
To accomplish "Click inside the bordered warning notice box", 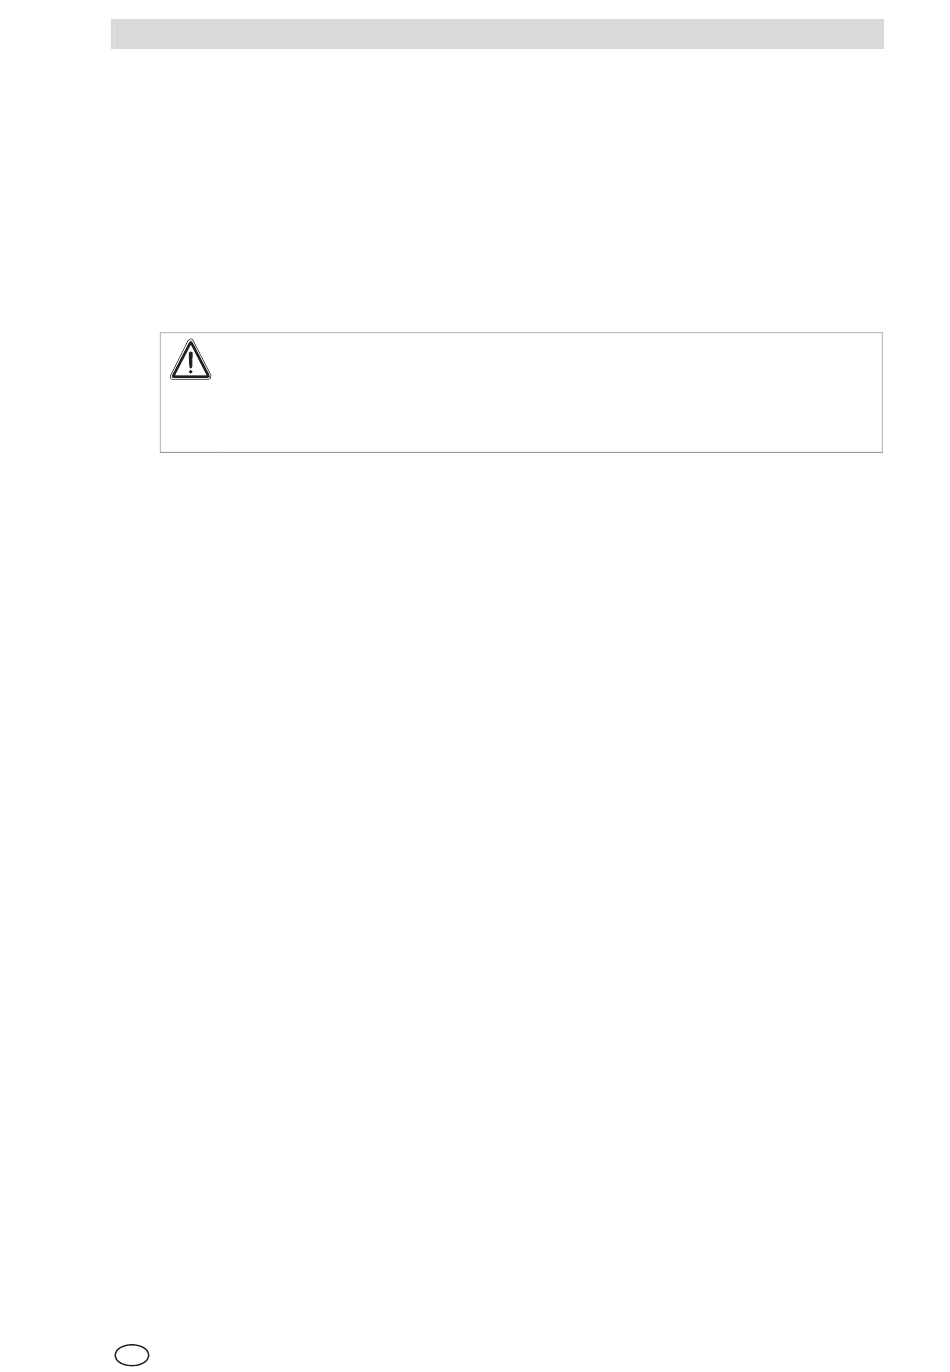I will 521,392.
